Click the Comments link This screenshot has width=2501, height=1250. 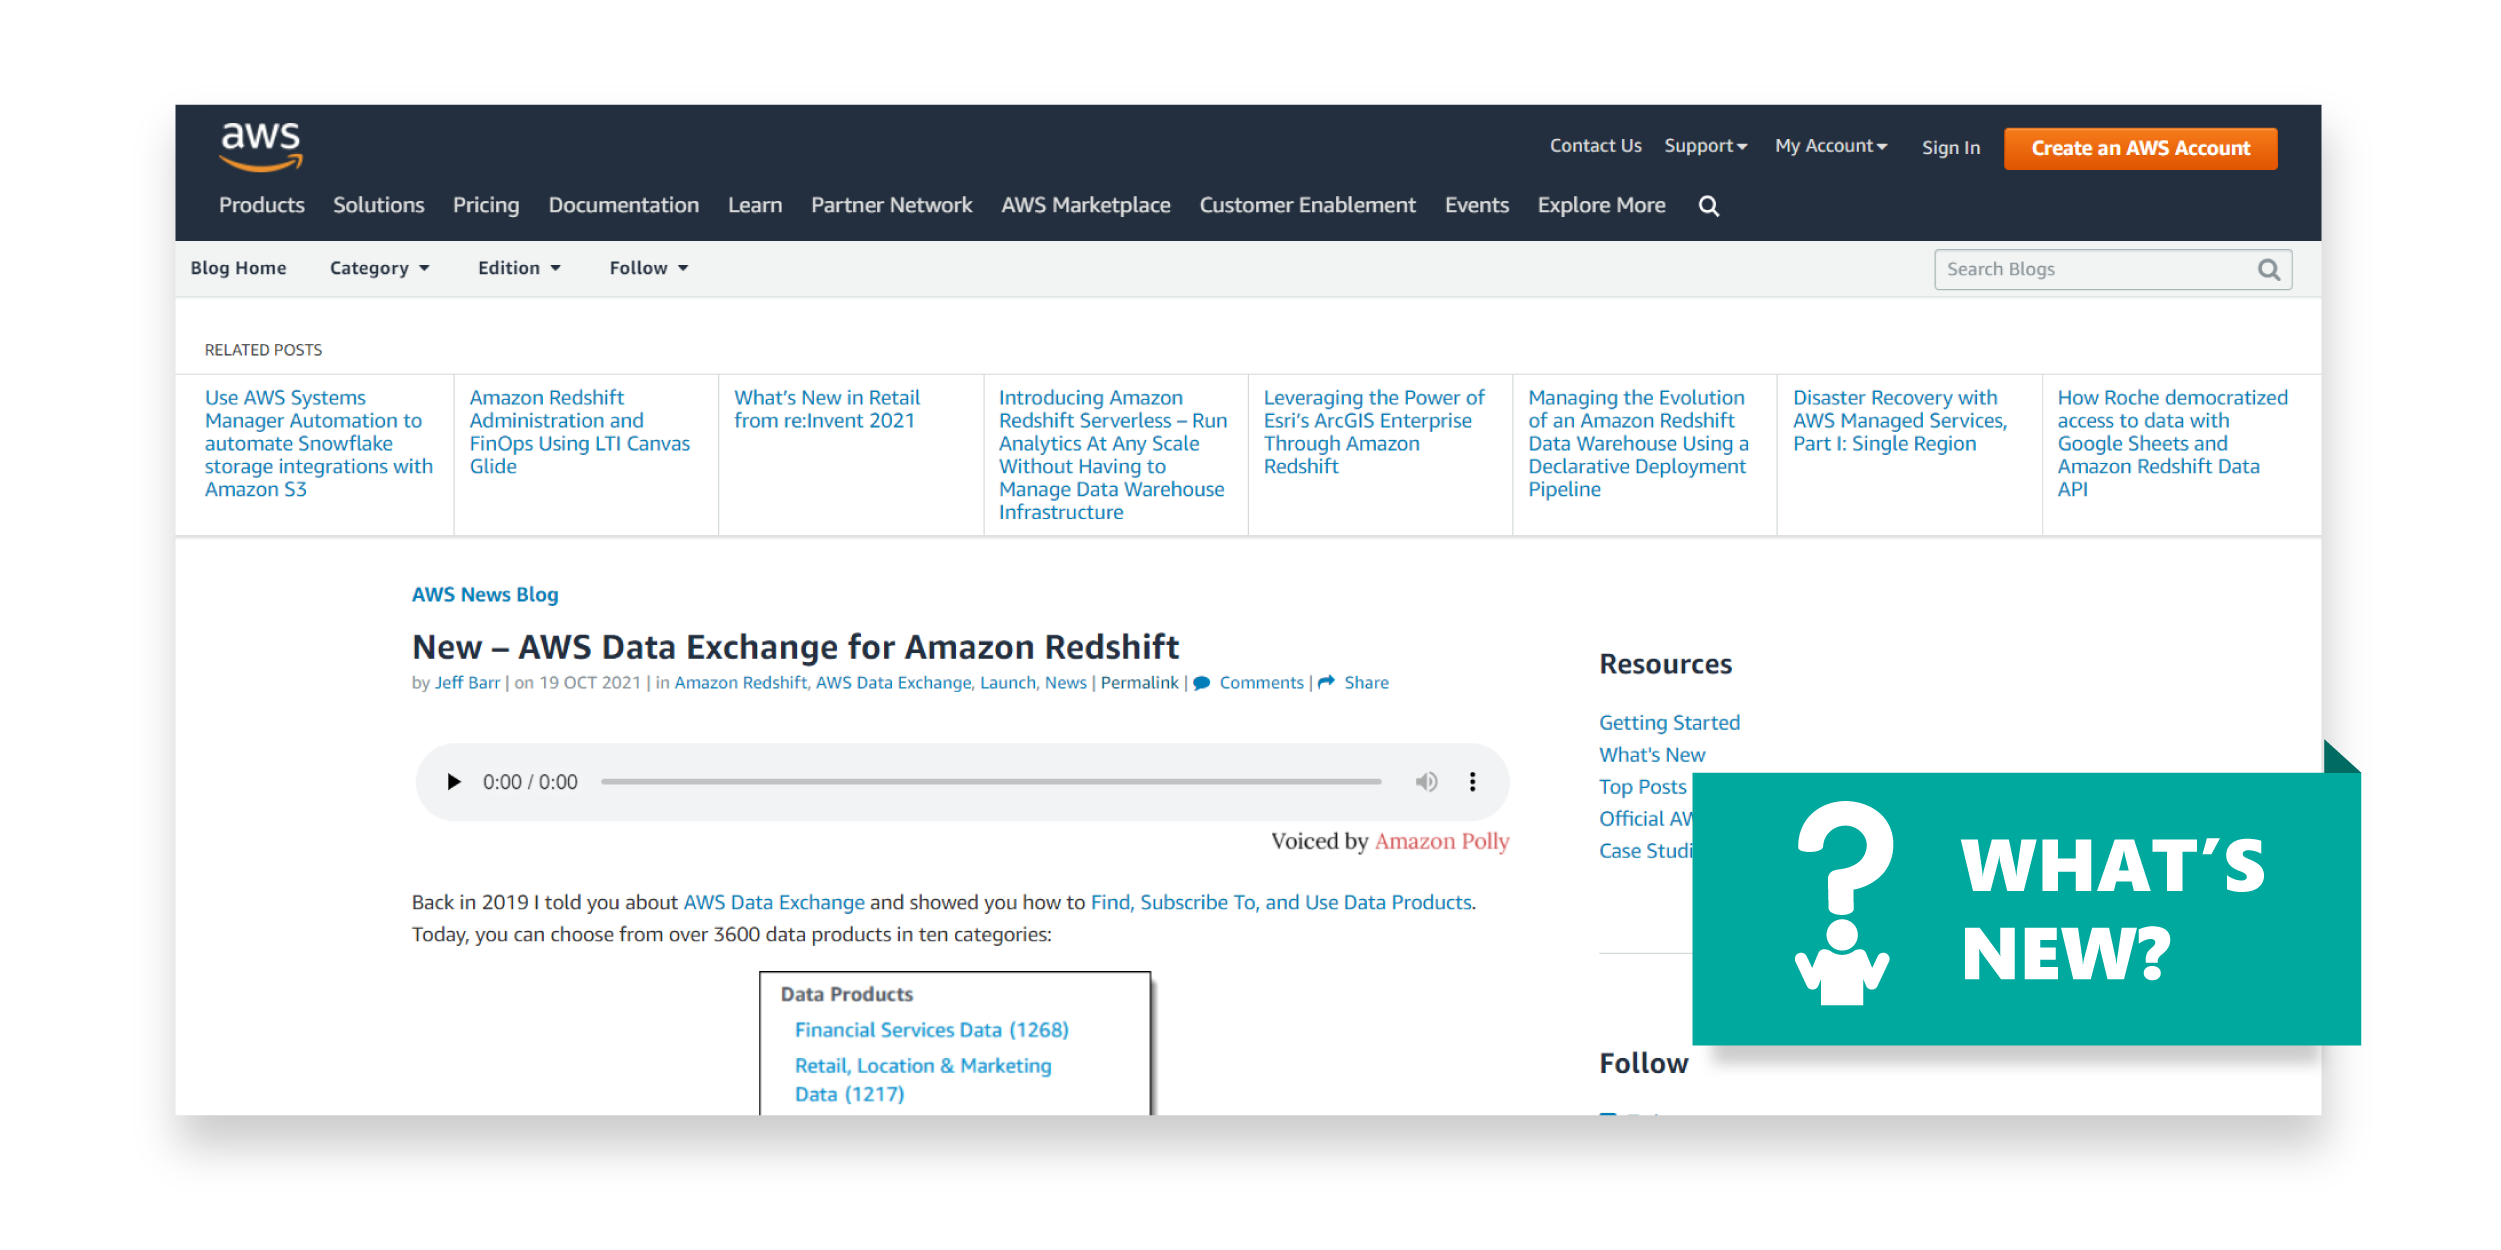pyautogui.click(x=1261, y=683)
